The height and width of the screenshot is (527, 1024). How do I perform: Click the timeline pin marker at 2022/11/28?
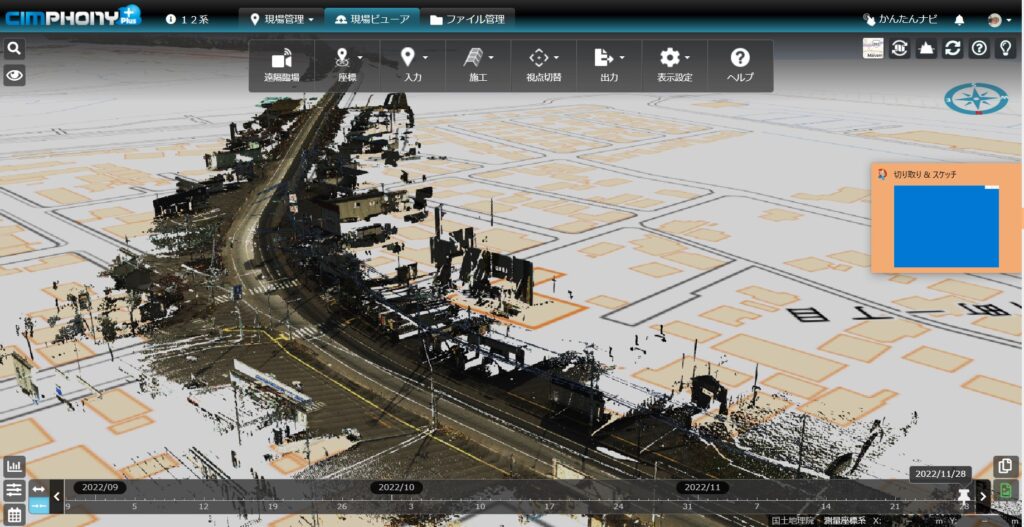[964, 496]
